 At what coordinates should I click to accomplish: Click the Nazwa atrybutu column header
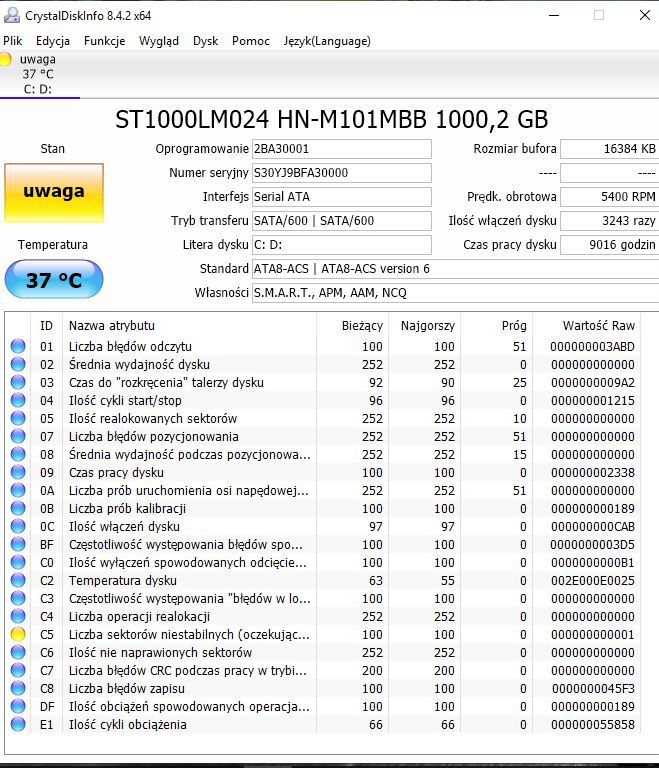point(190,326)
